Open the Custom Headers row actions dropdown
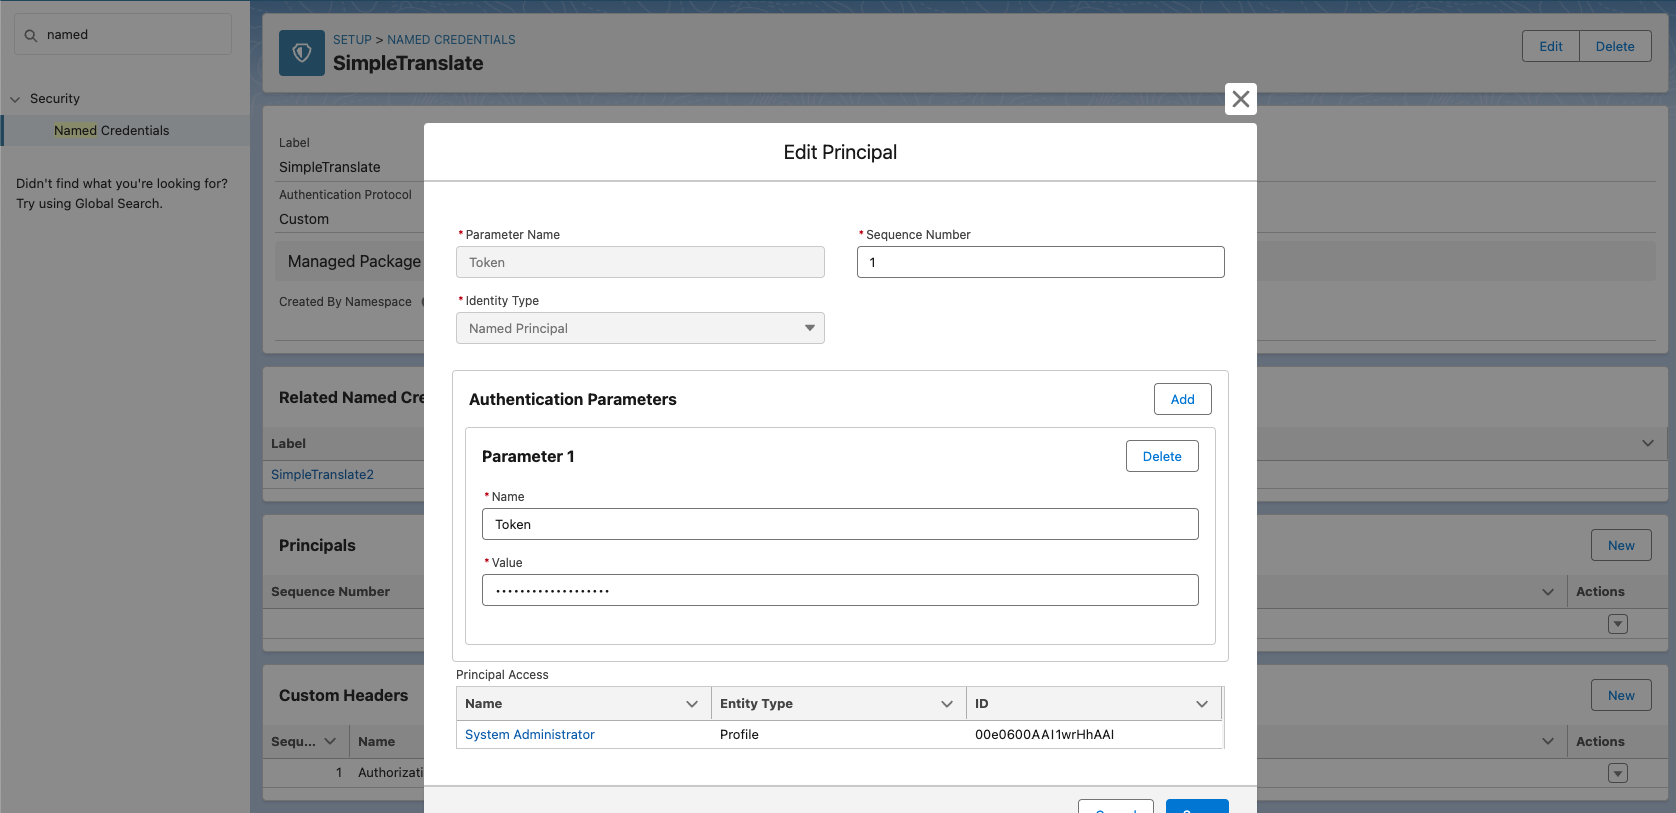 click(1618, 773)
